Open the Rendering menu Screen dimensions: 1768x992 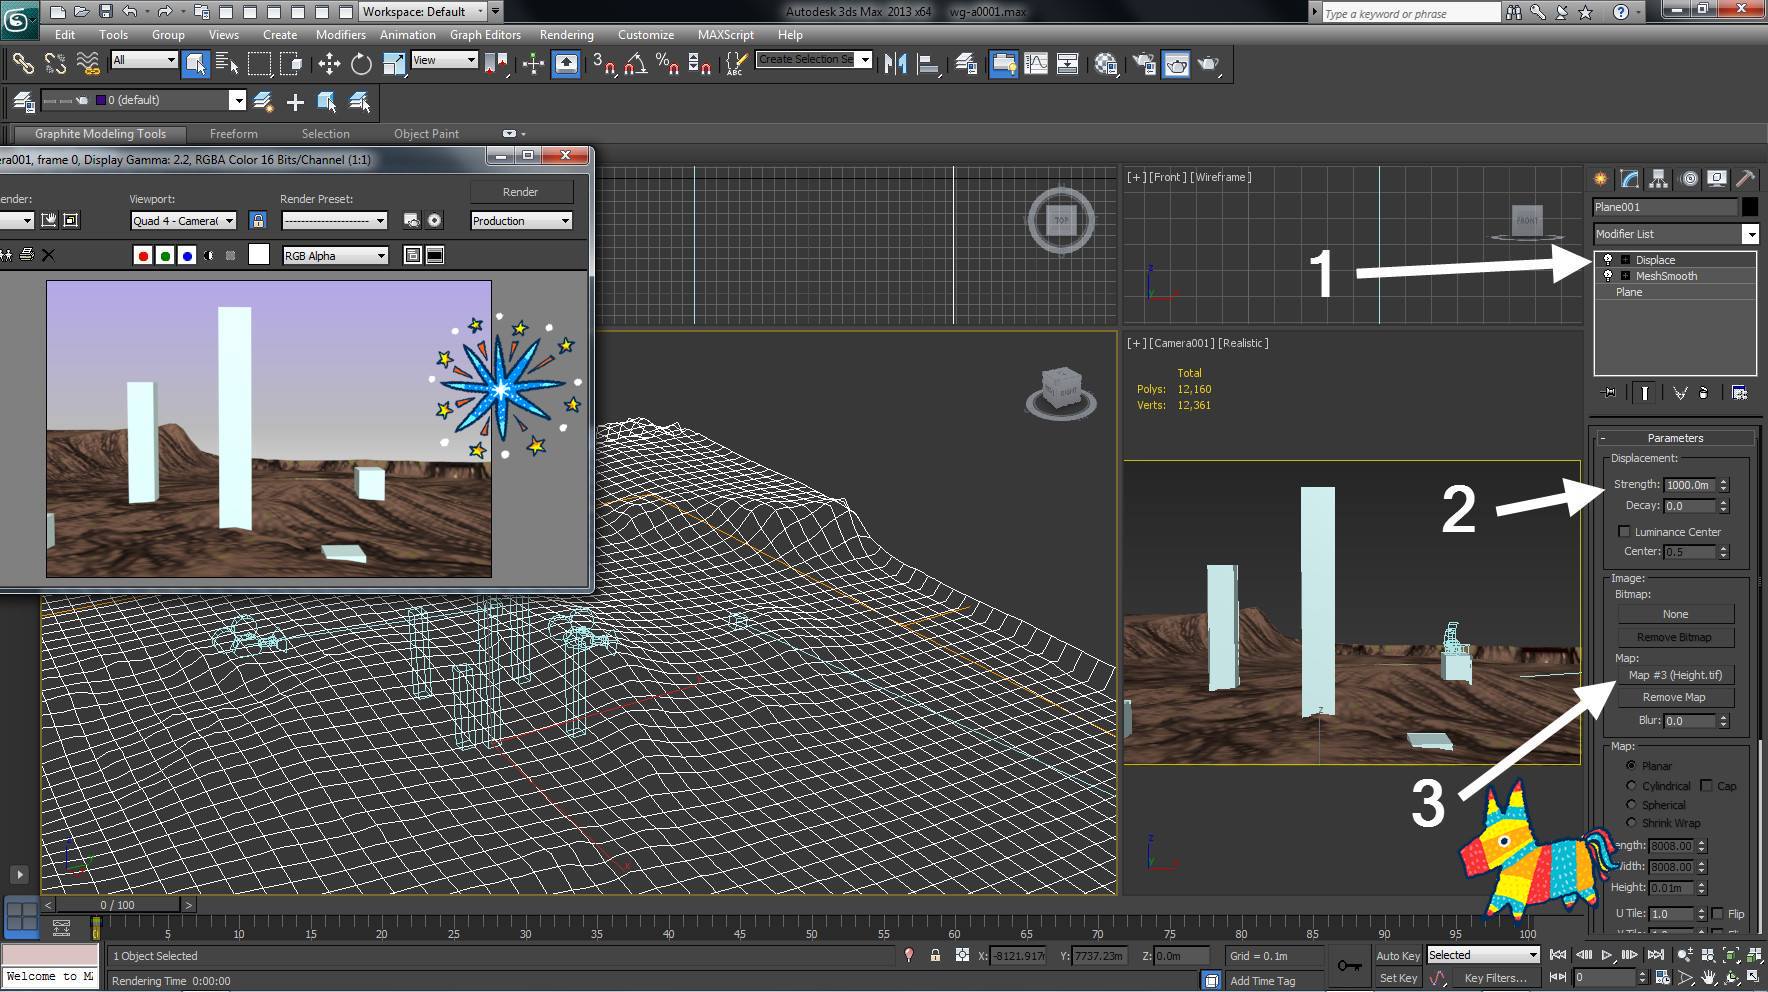[x=566, y=34]
